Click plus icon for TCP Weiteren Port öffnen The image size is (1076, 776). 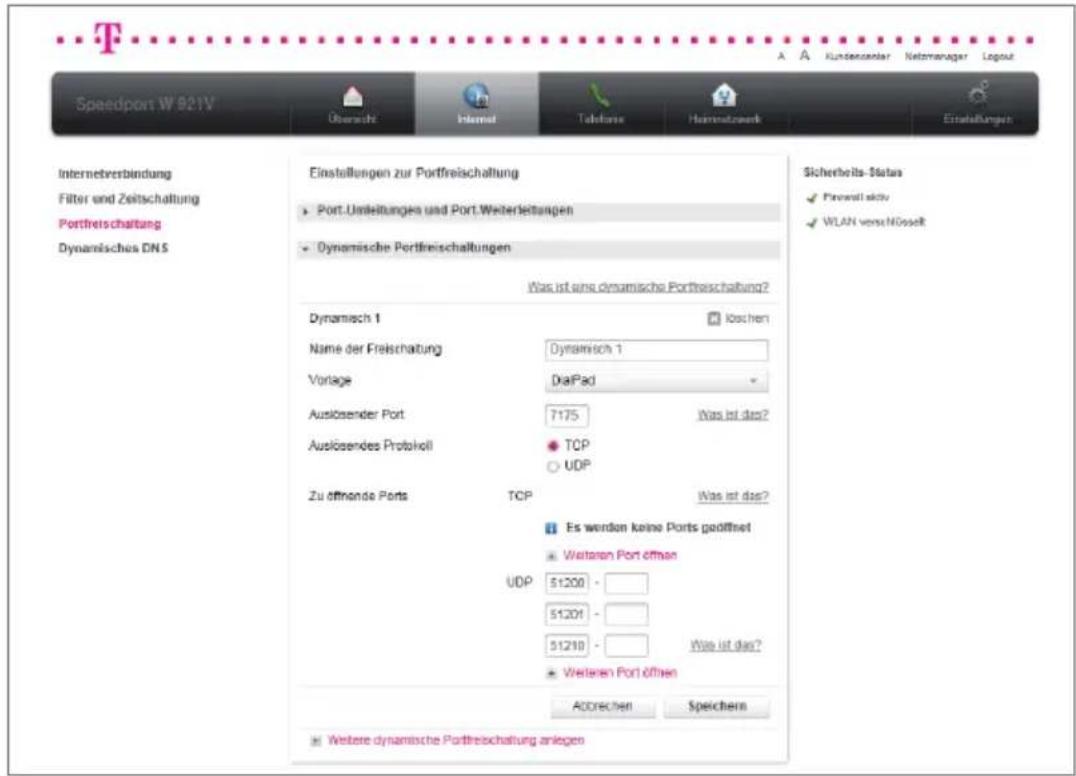[551, 556]
